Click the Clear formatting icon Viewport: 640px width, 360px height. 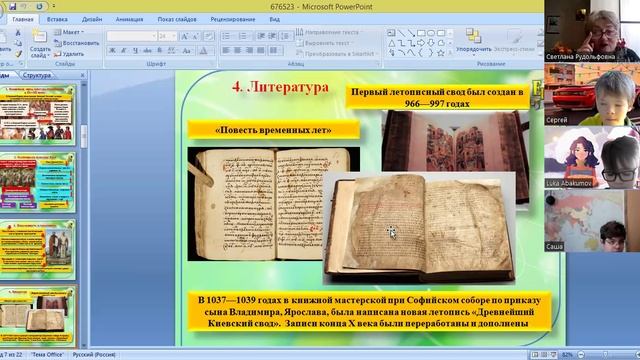209,36
